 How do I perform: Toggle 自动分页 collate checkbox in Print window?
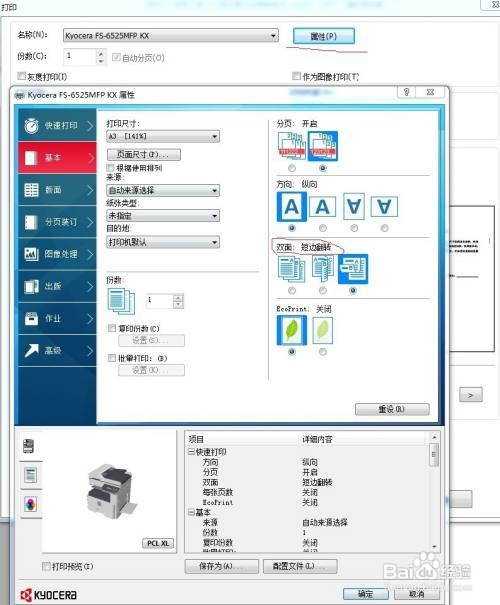point(116,57)
